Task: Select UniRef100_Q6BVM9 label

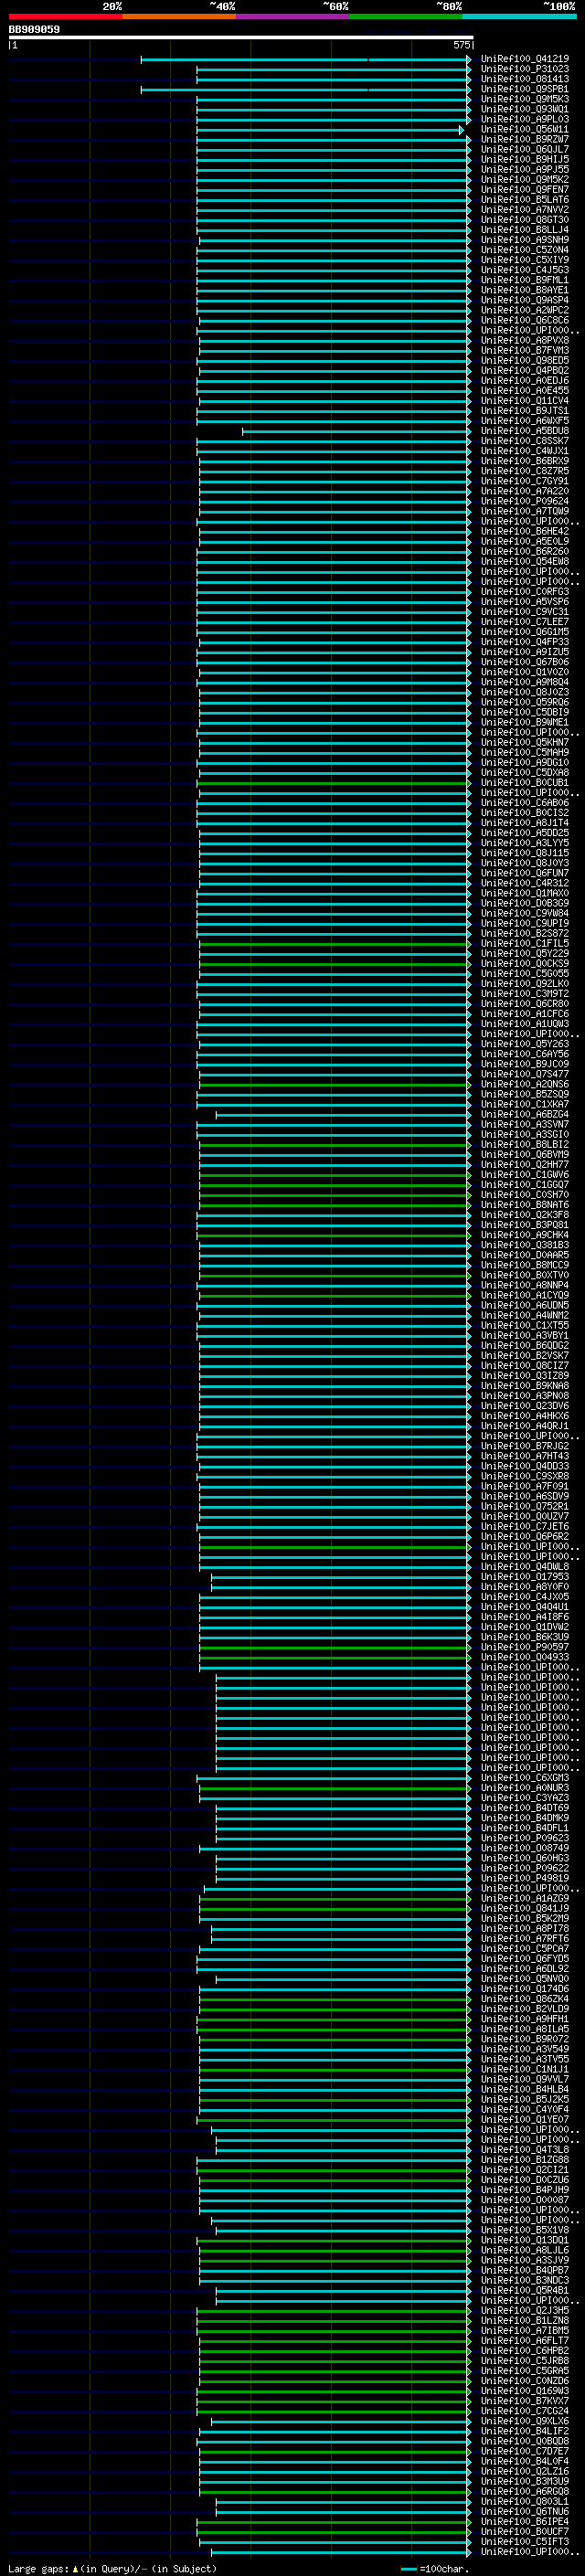Action: [x=525, y=1155]
